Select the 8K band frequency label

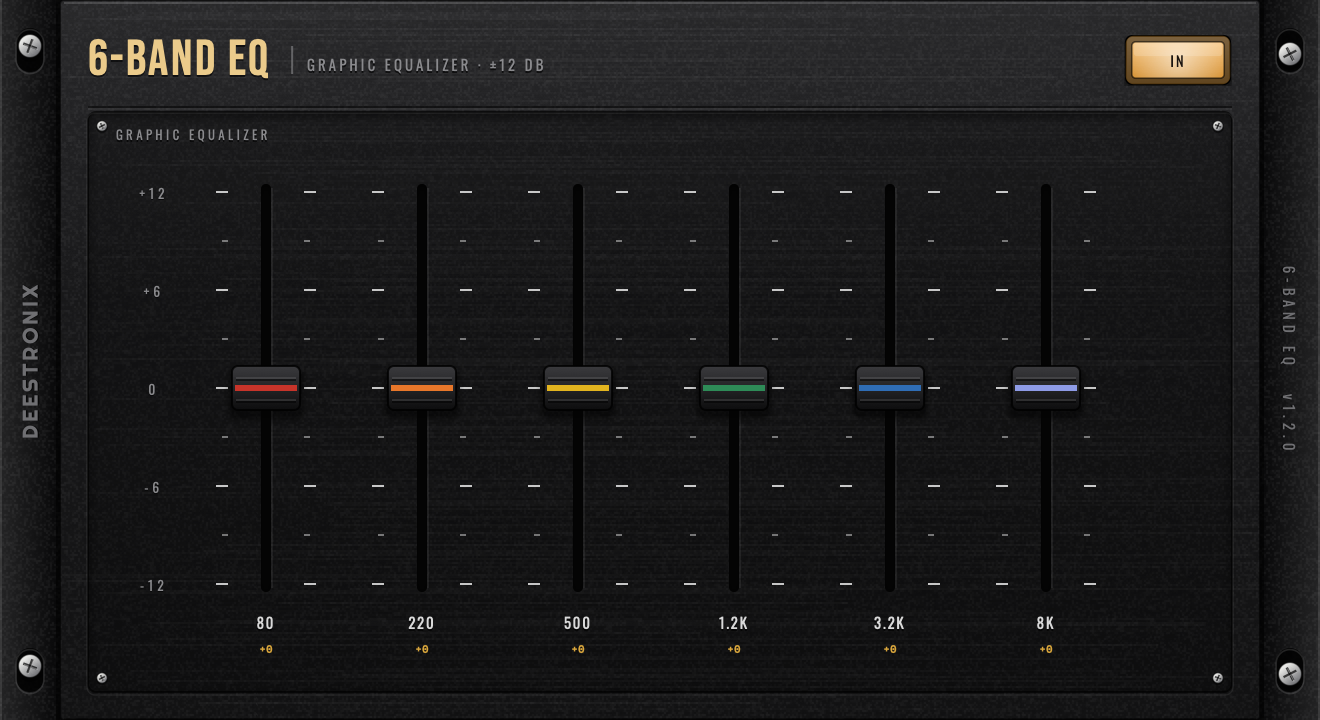point(1045,623)
